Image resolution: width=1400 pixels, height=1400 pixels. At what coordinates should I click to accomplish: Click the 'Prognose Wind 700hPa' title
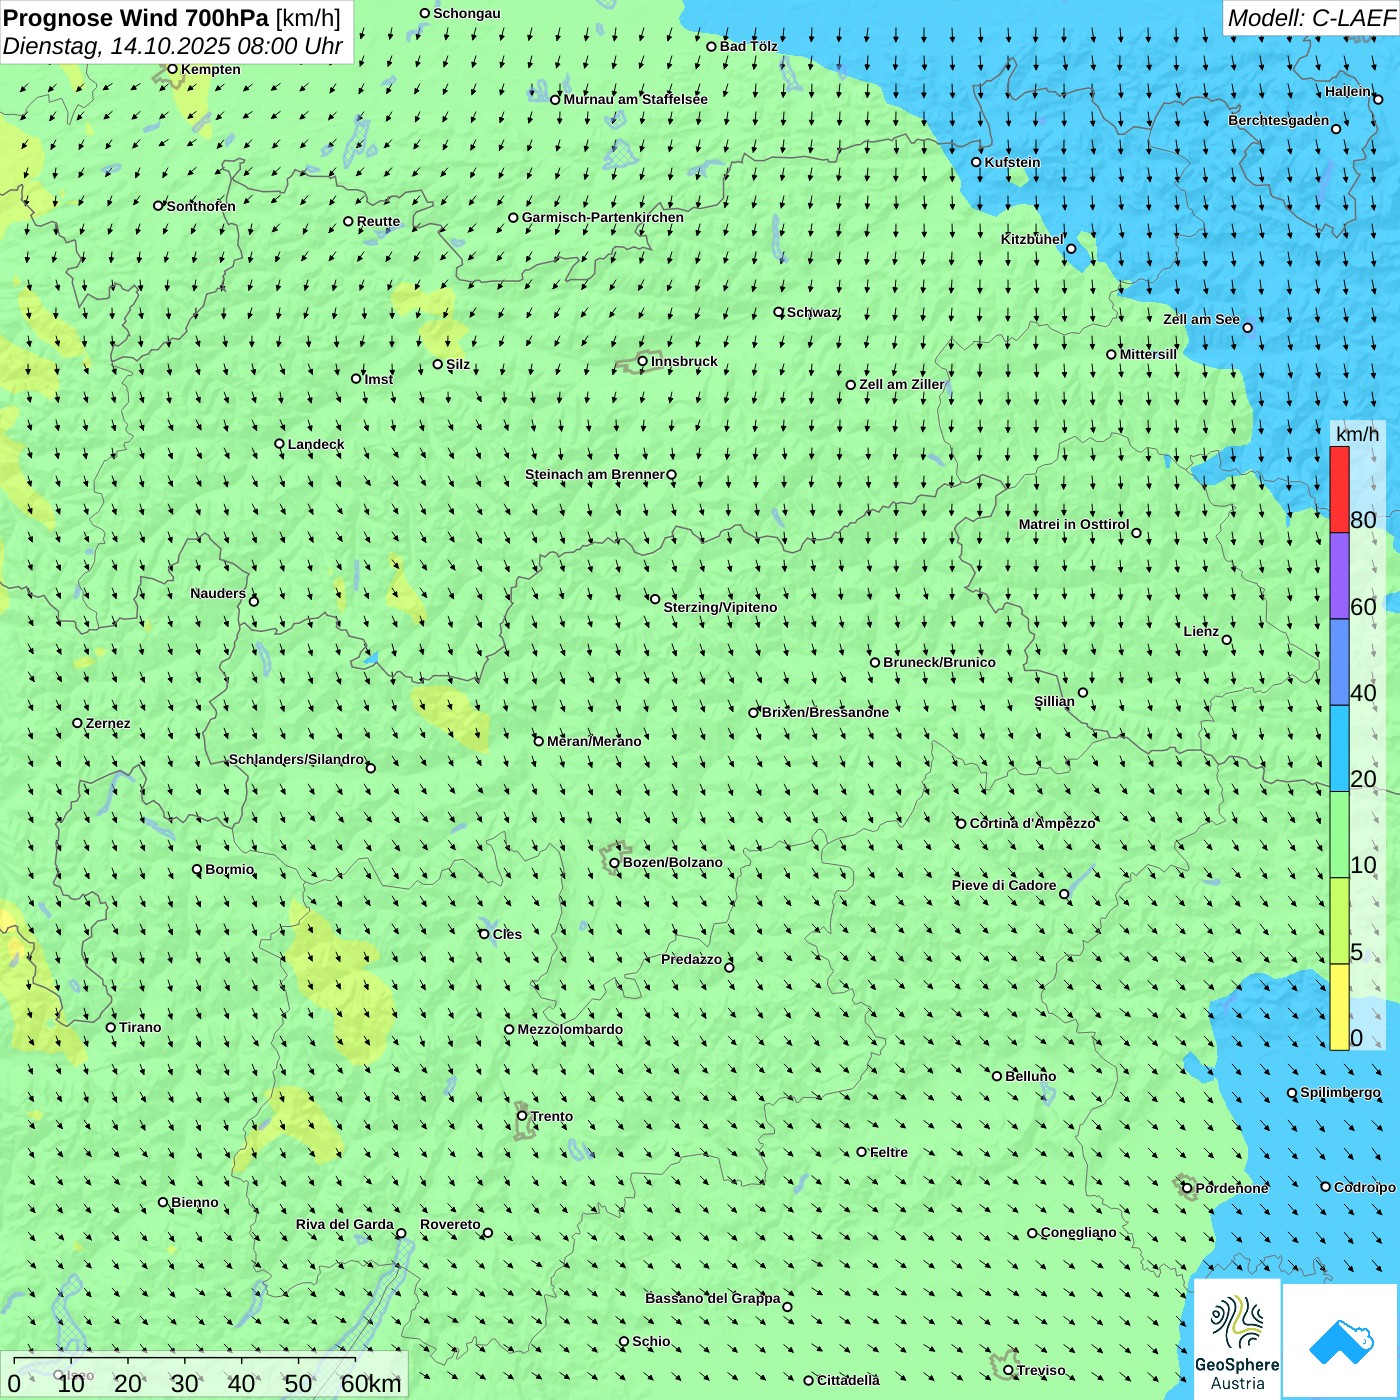click(x=136, y=18)
